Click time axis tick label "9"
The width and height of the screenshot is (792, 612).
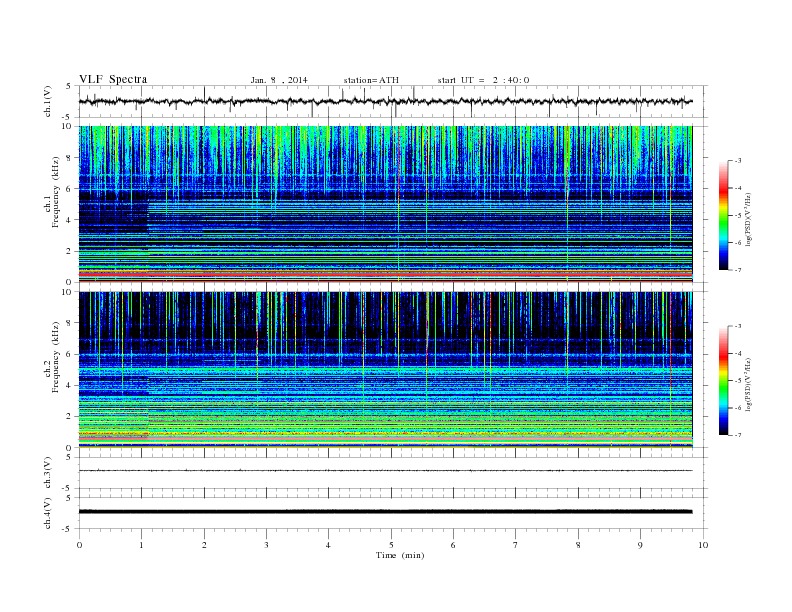tap(640, 545)
